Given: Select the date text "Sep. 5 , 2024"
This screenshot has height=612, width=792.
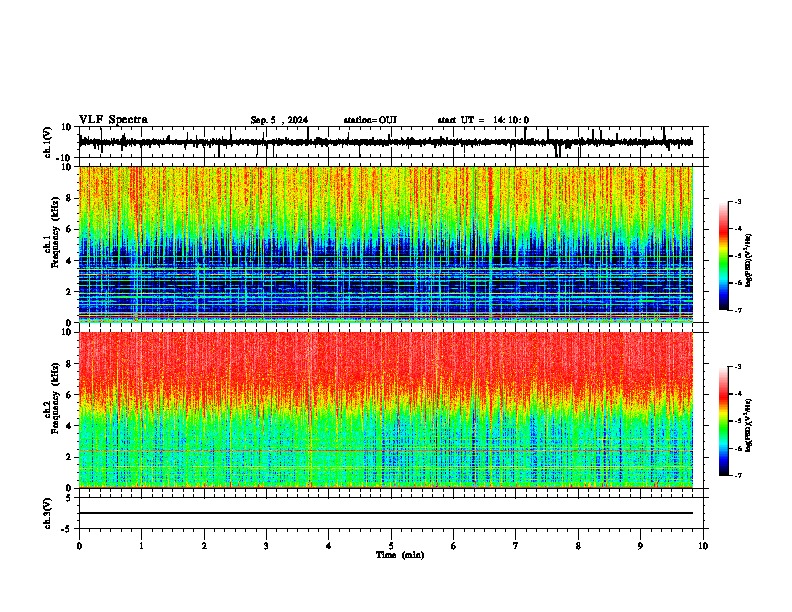Looking at the screenshot, I should click(279, 120).
